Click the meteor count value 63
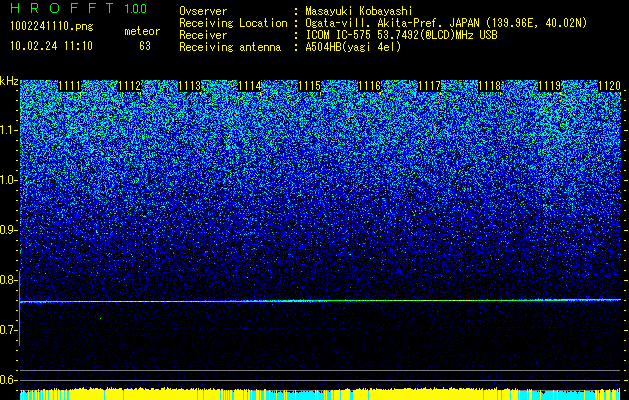This screenshot has width=629, height=400. (145, 46)
